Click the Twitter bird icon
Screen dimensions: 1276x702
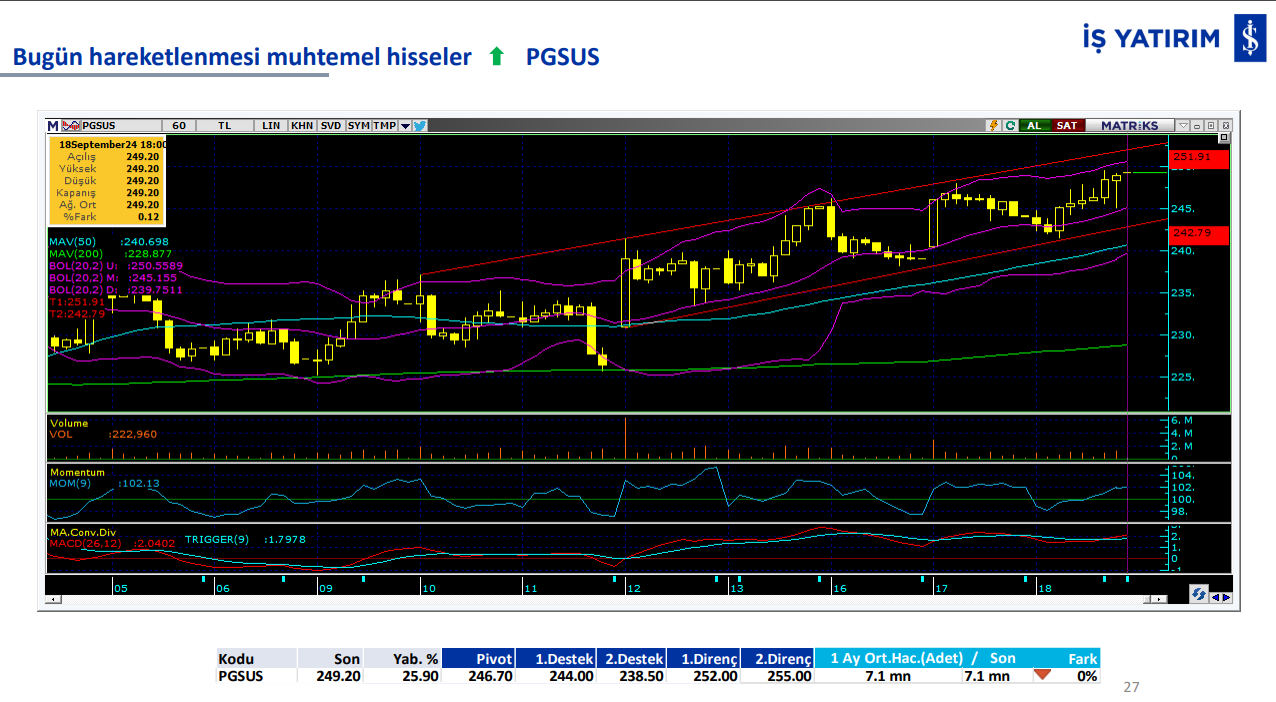(x=420, y=126)
